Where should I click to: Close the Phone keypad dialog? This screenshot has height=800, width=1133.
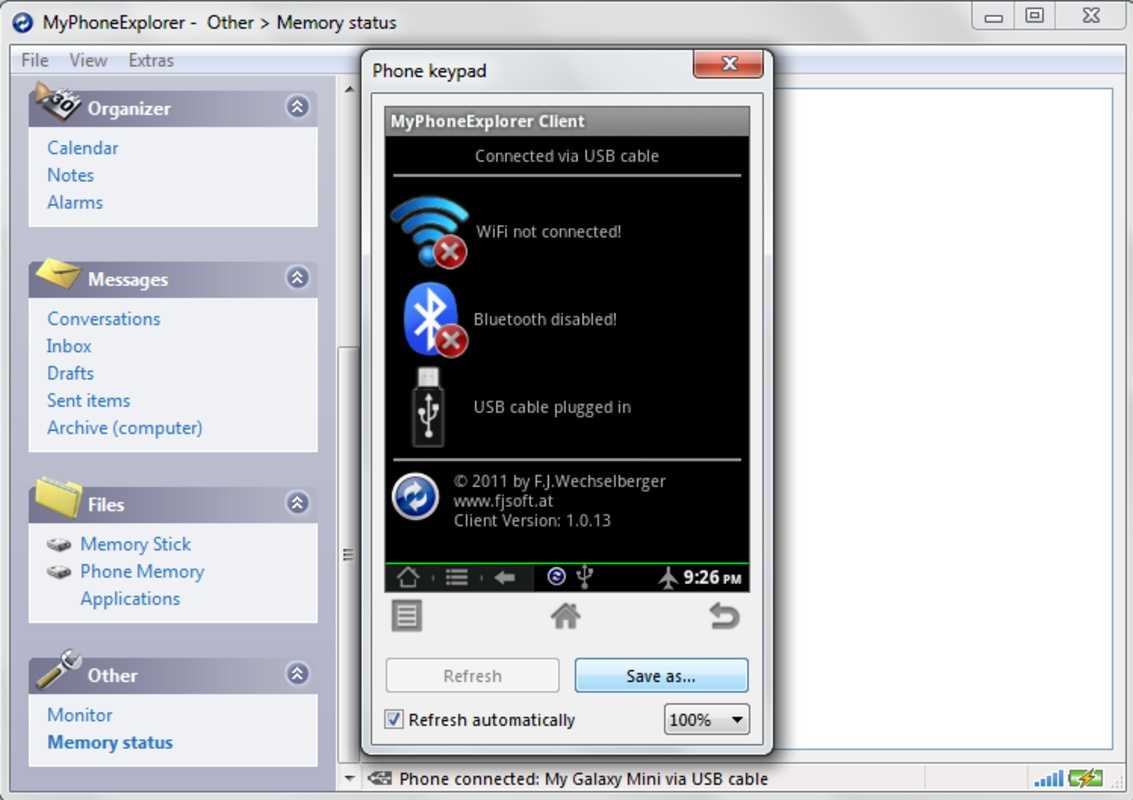(728, 65)
